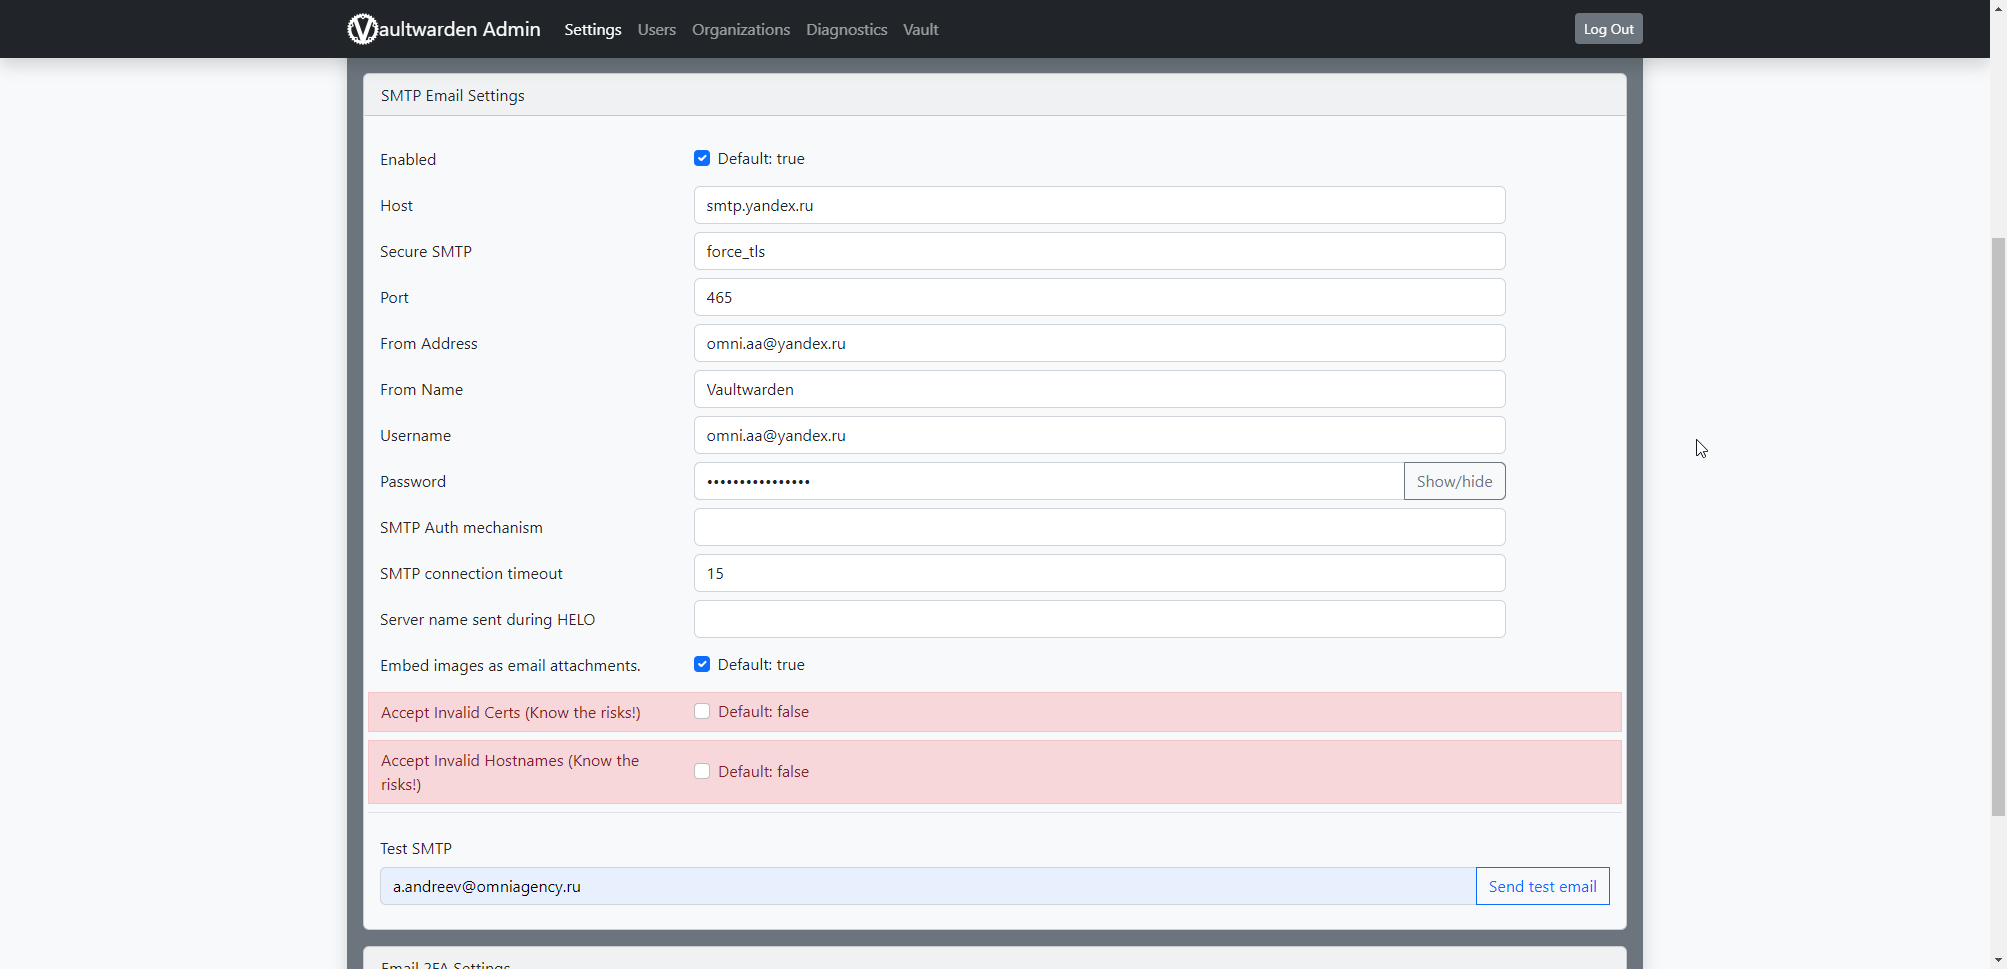Click the Secure SMTP force_tls field
The height and width of the screenshot is (969, 2007).
point(1099,251)
